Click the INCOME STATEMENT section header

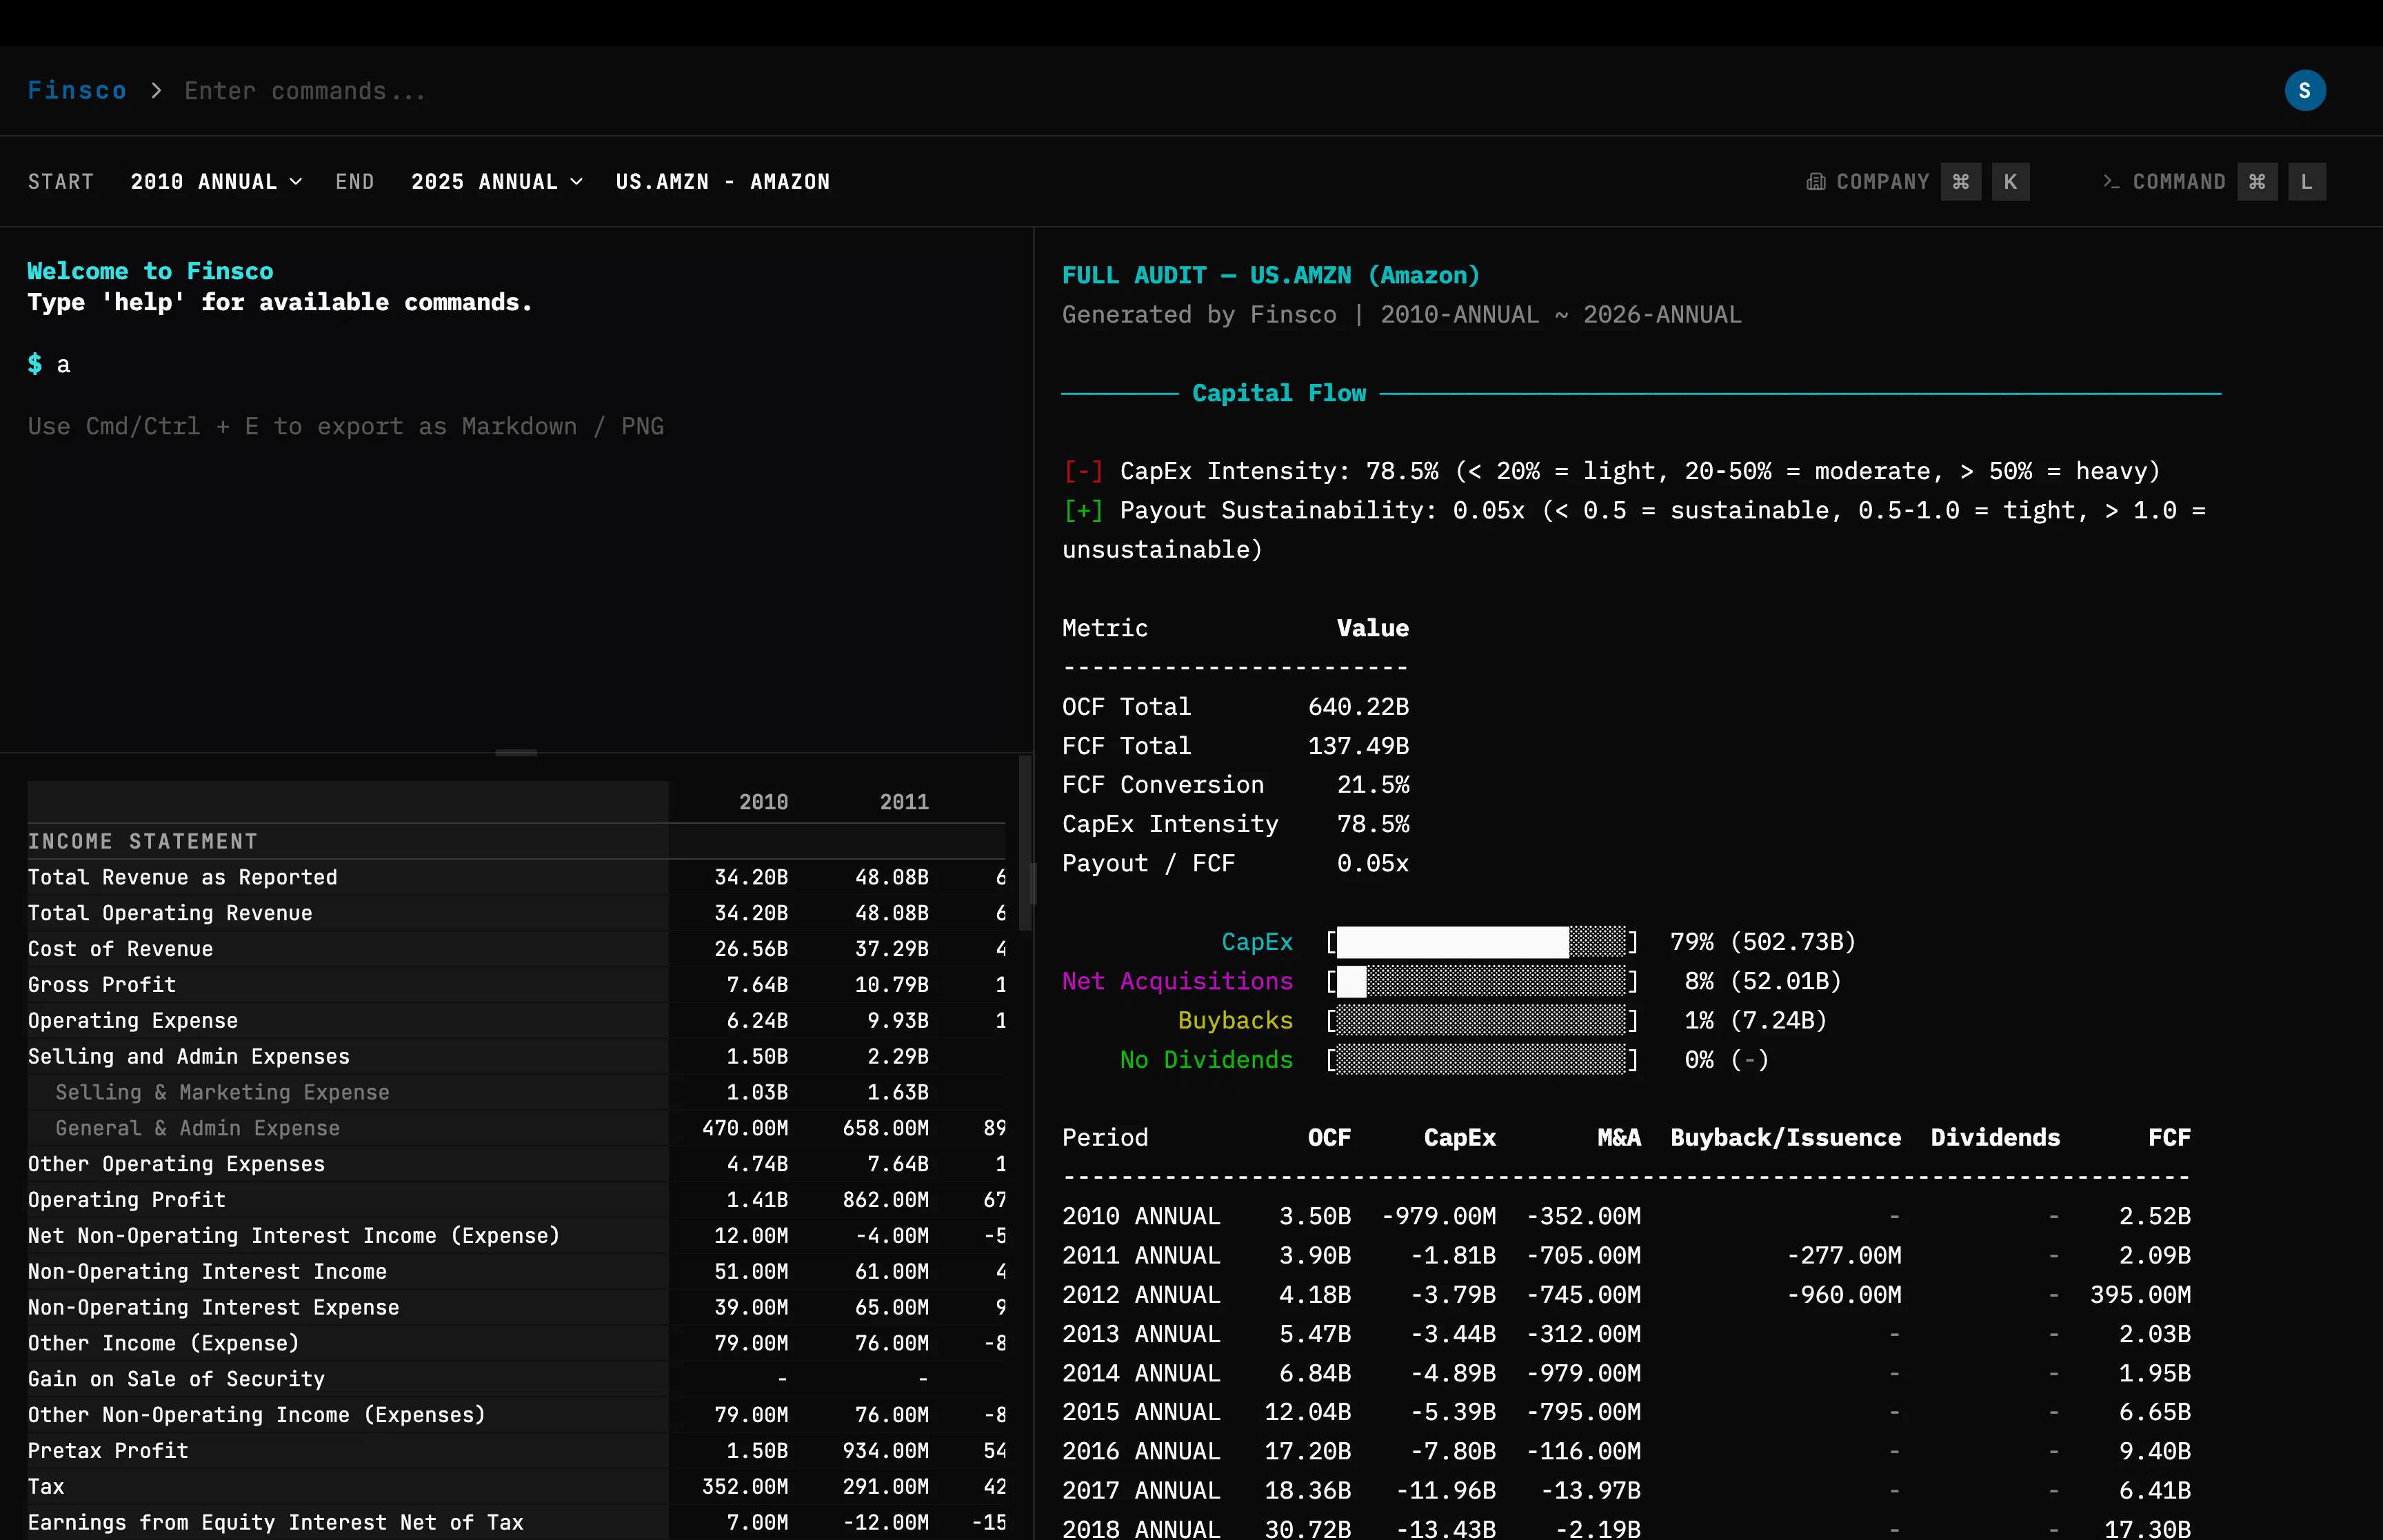coord(143,841)
